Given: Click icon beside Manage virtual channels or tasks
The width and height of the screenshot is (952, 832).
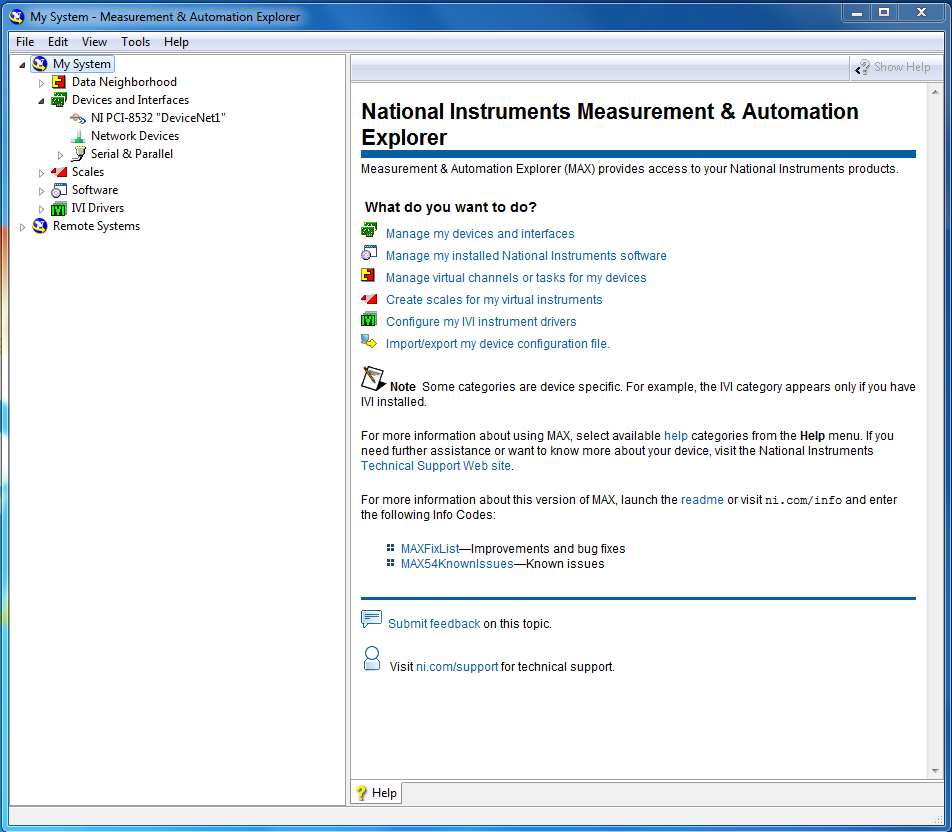Looking at the screenshot, I should (x=368, y=275).
